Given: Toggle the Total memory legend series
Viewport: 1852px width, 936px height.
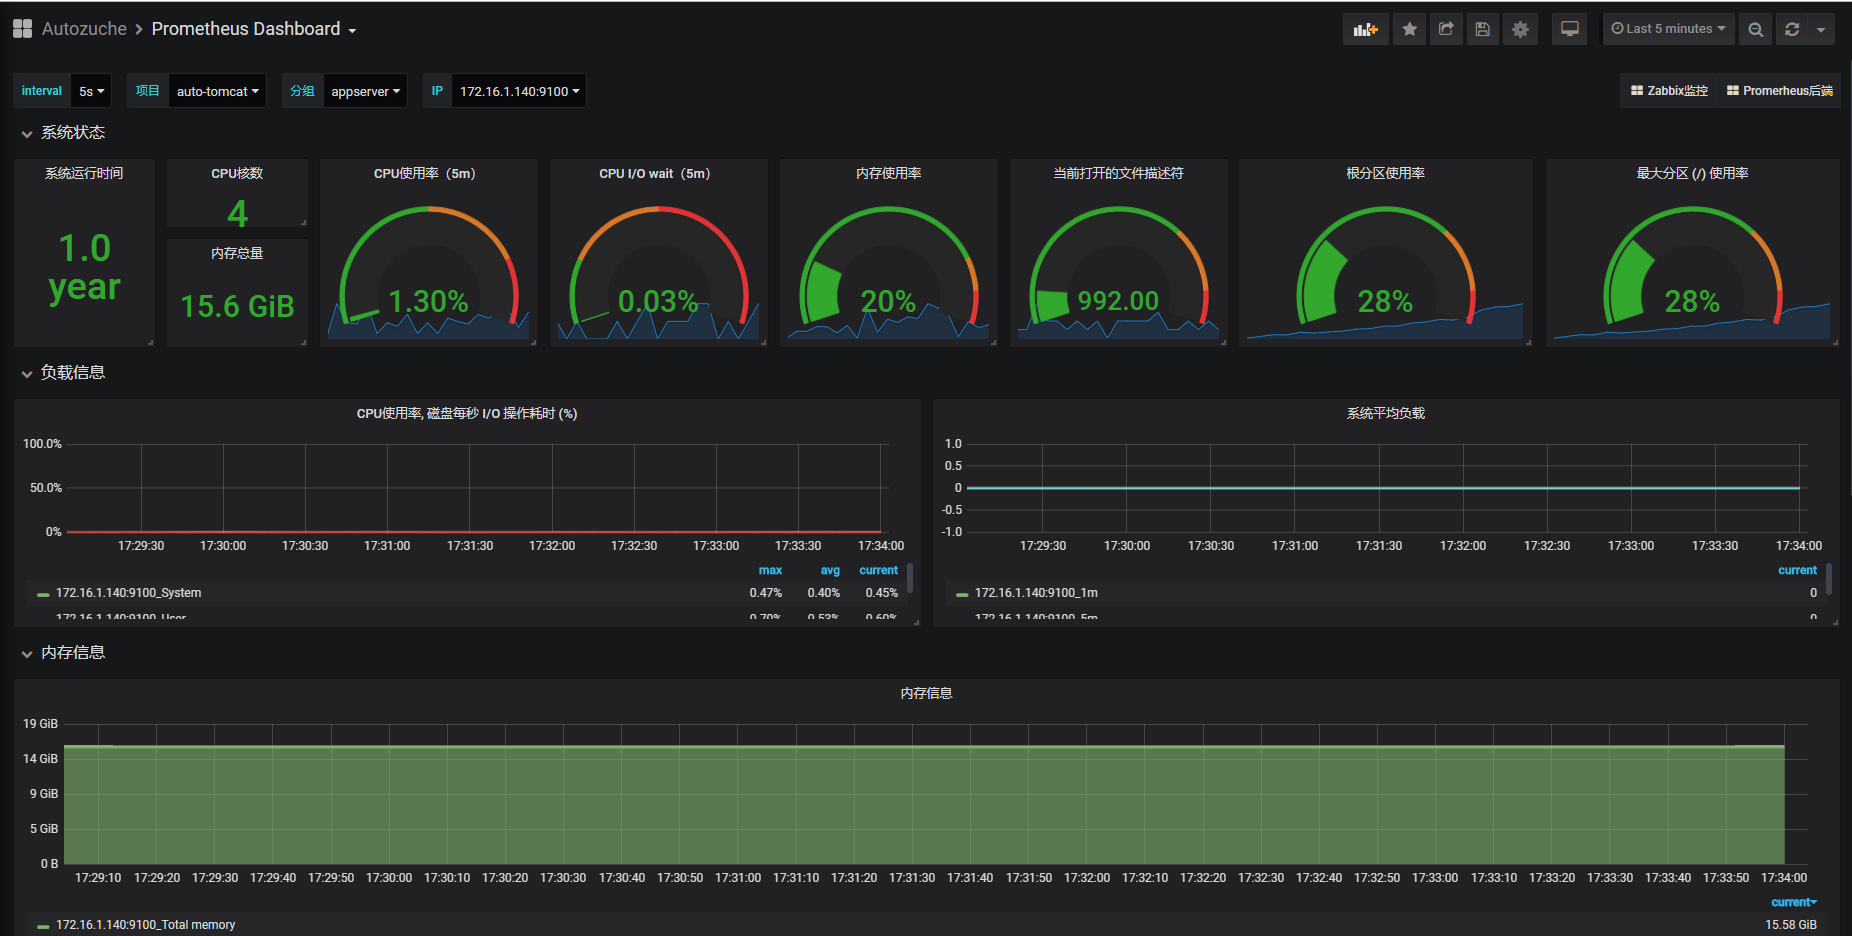Looking at the screenshot, I should pos(145,925).
